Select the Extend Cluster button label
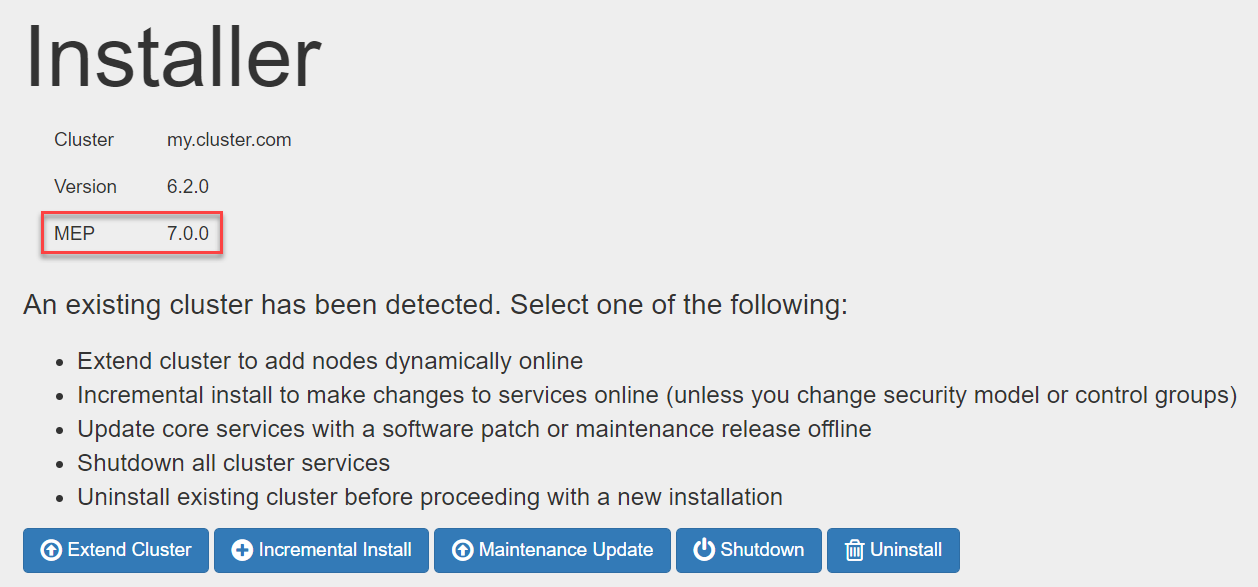Viewport: 1258px width, 587px height. tap(130, 550)
